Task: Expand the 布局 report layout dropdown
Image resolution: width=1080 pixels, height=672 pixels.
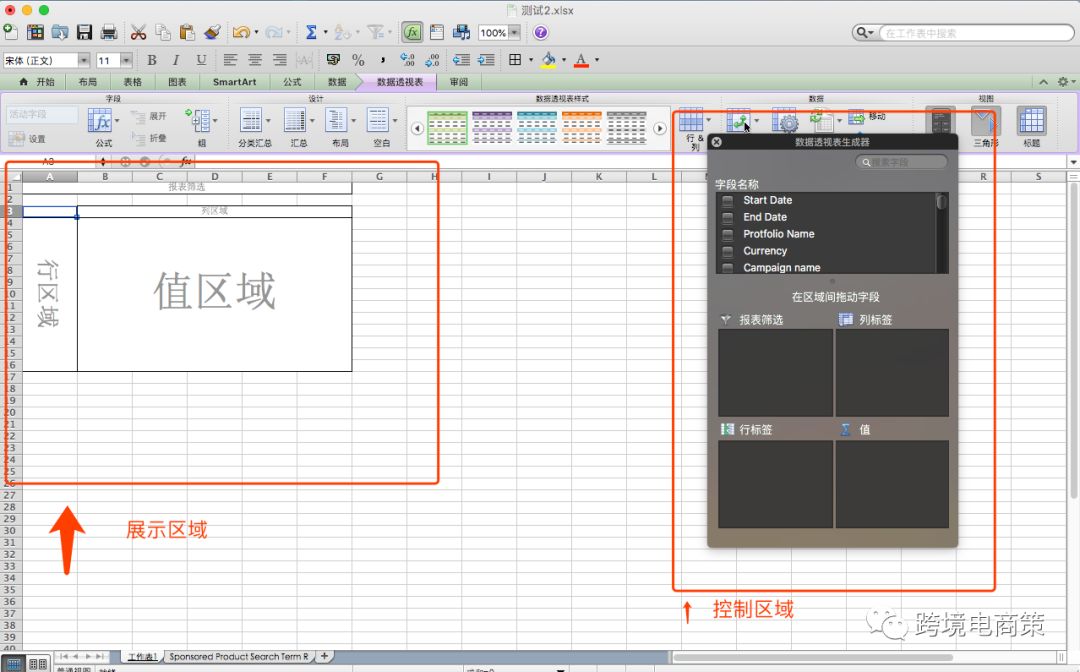Action: (x=353, y=121)
